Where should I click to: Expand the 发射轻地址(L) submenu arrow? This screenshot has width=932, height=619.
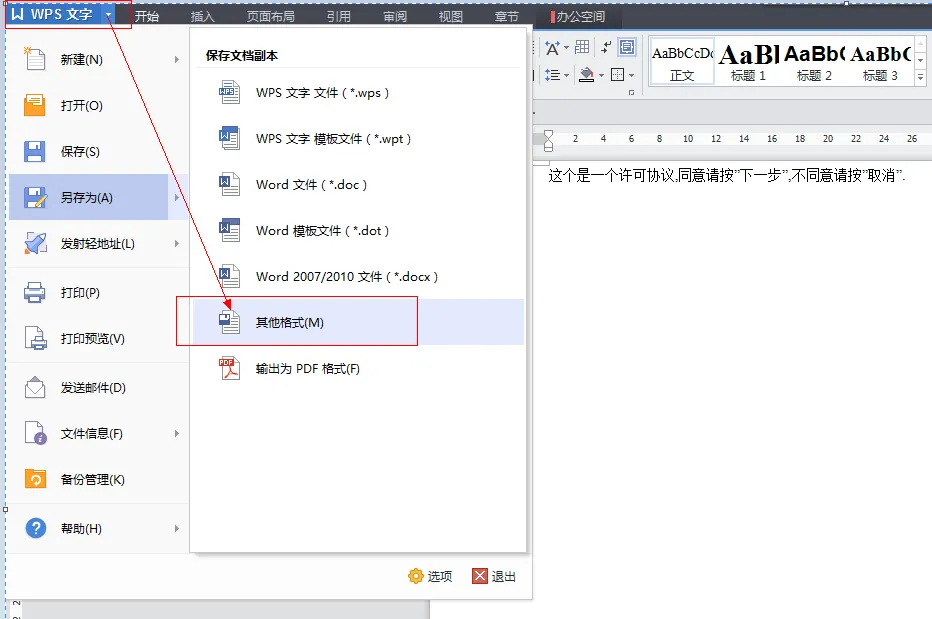[177, 243]
